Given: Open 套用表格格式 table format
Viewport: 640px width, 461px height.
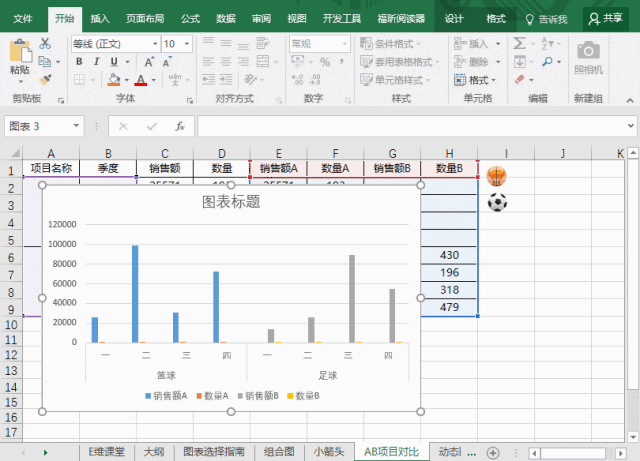Looking at the screenshot, I should (x=399, y=62).
